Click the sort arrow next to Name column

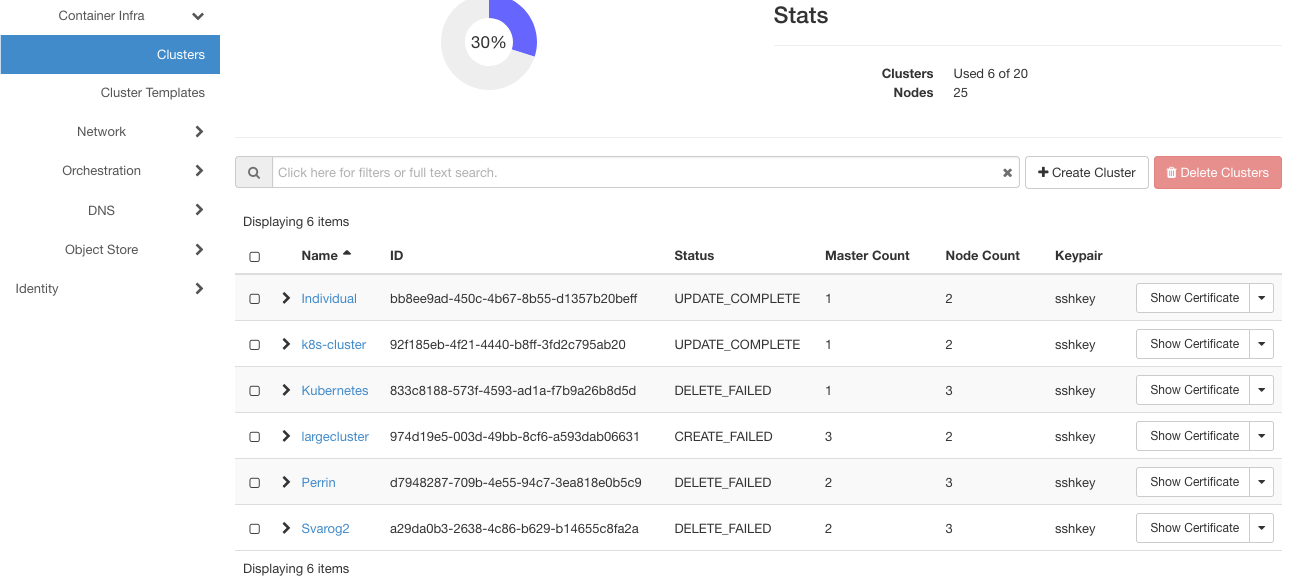point(347,252)
